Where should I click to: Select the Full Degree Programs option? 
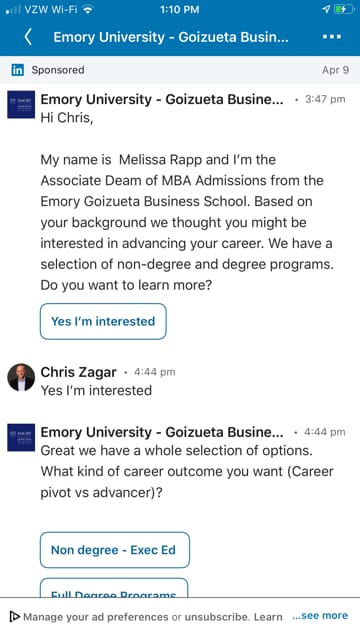114,588
